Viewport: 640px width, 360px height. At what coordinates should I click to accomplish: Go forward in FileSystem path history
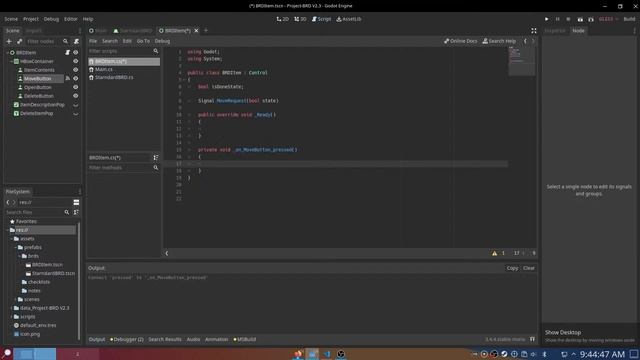pos(14,202)
